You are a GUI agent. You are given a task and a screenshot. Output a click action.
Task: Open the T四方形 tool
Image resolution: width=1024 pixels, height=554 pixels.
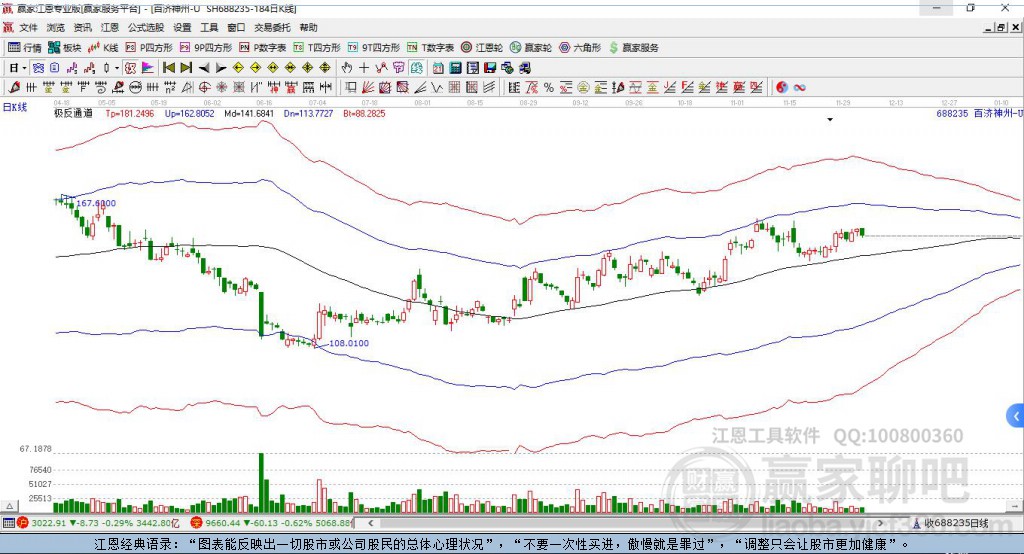[x=317, y=47]
